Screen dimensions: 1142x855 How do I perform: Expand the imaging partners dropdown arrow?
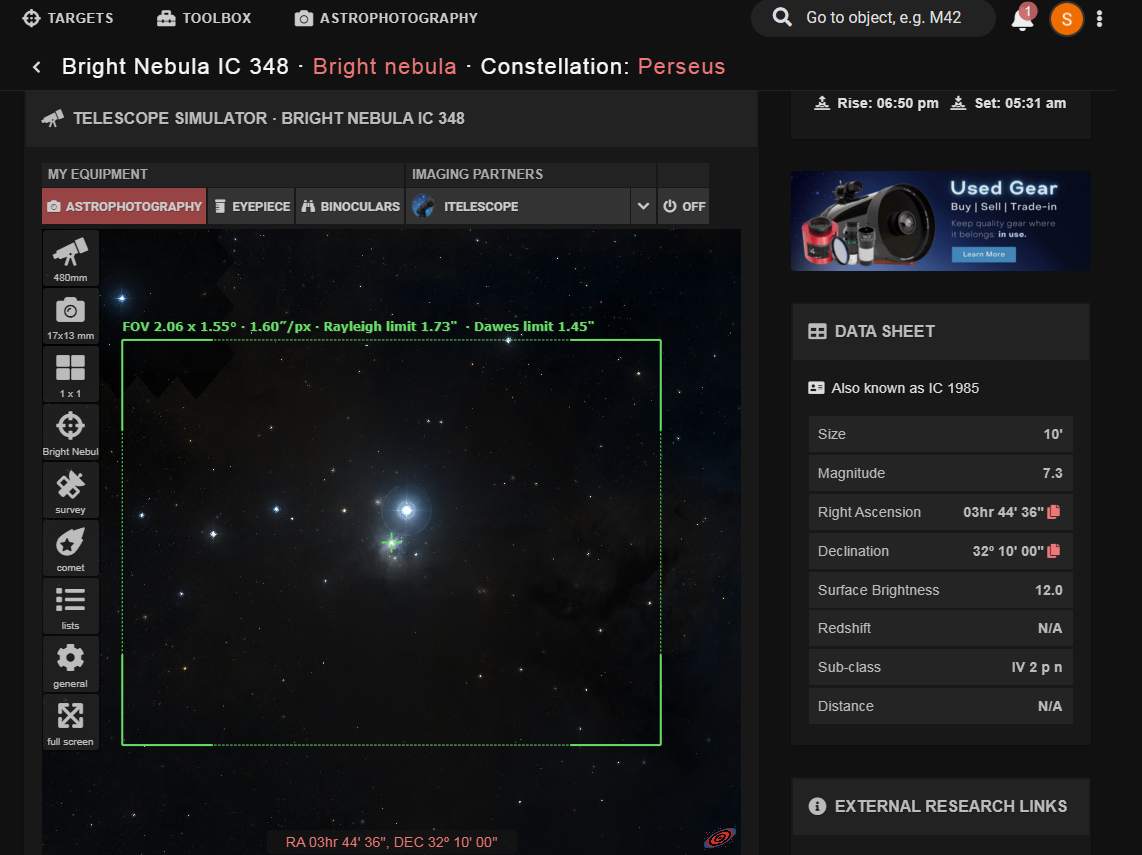coord(643,206)
